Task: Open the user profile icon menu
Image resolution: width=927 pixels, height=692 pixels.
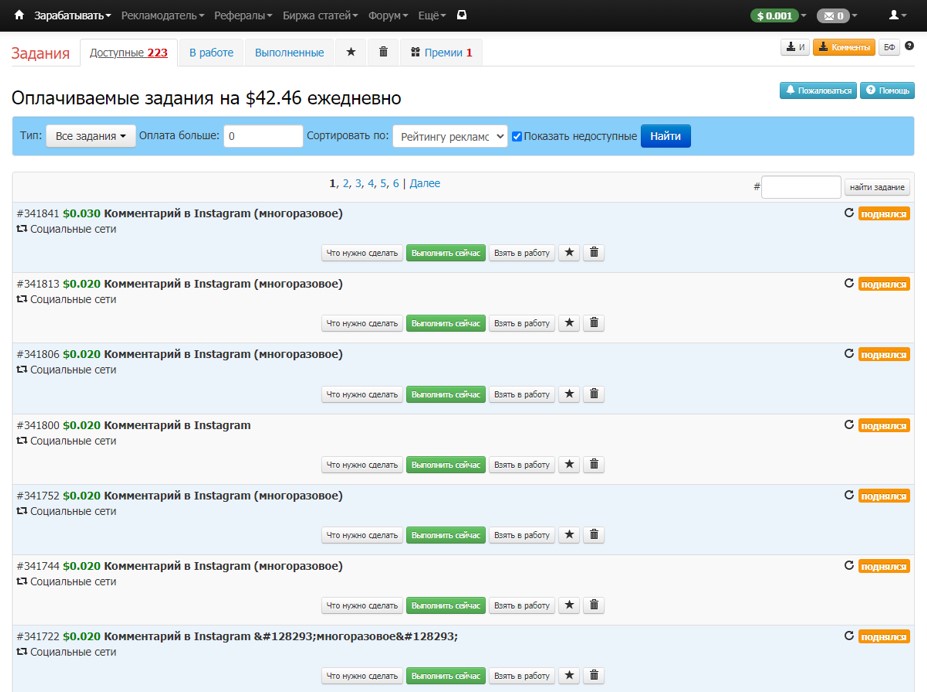Action: pos(897,15)
